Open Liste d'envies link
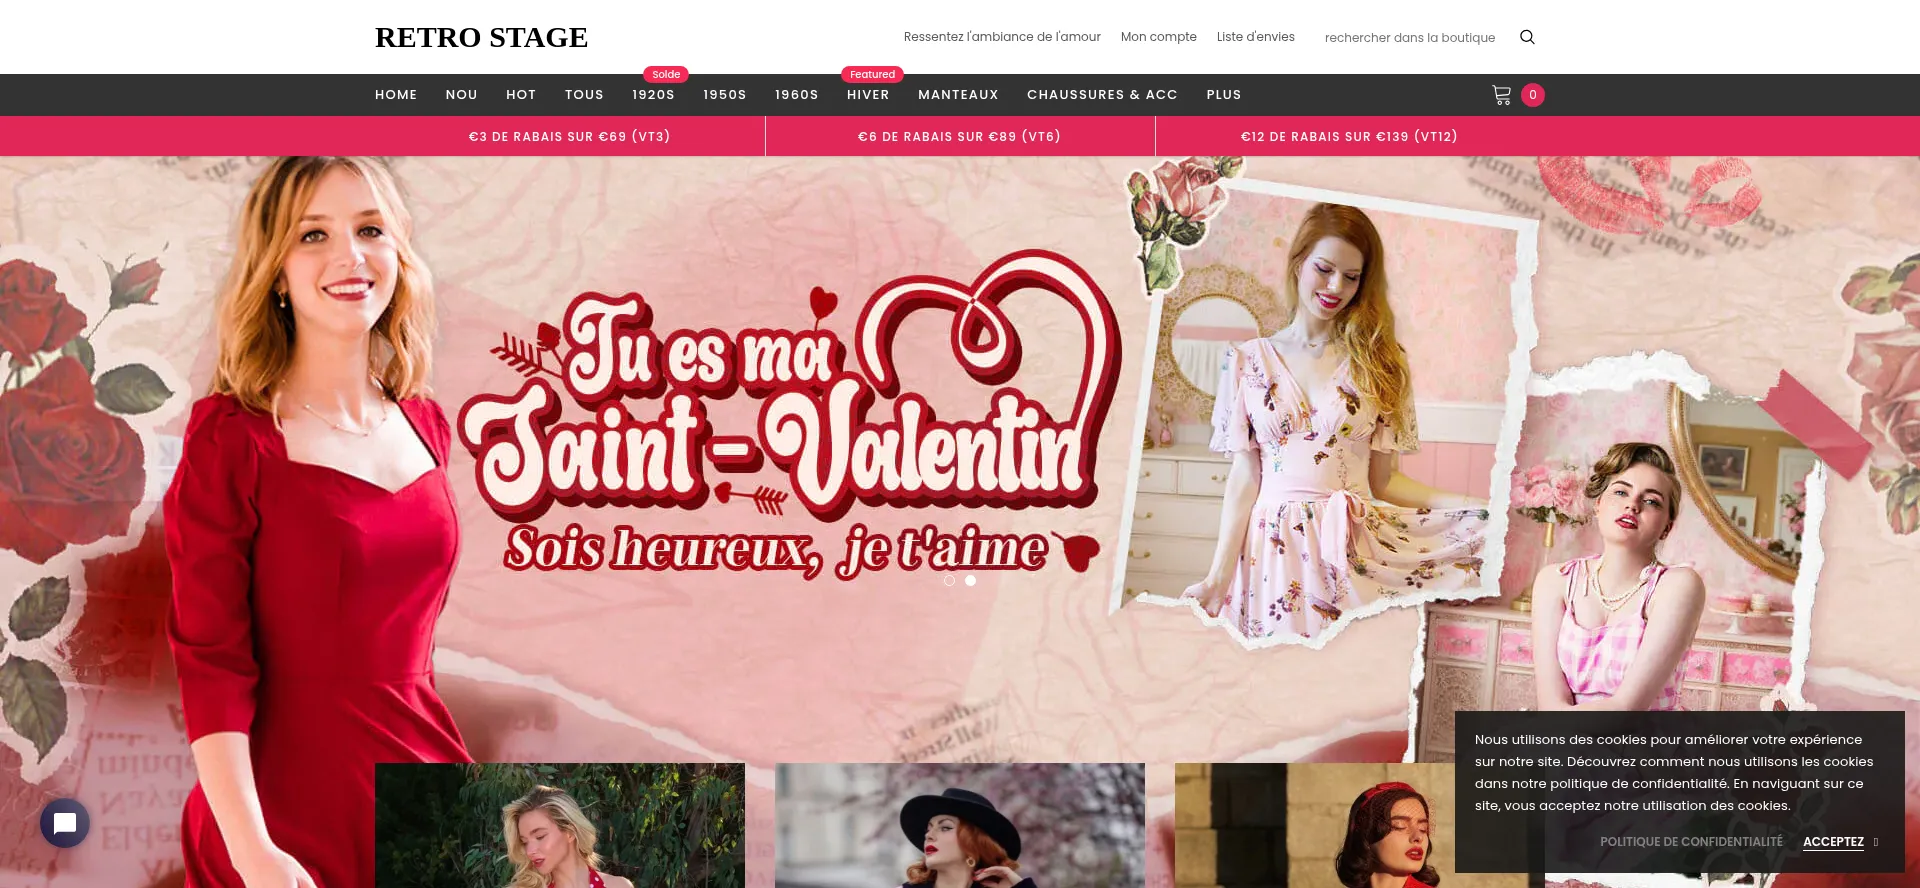1920x888 pixels. (1256, 37)
